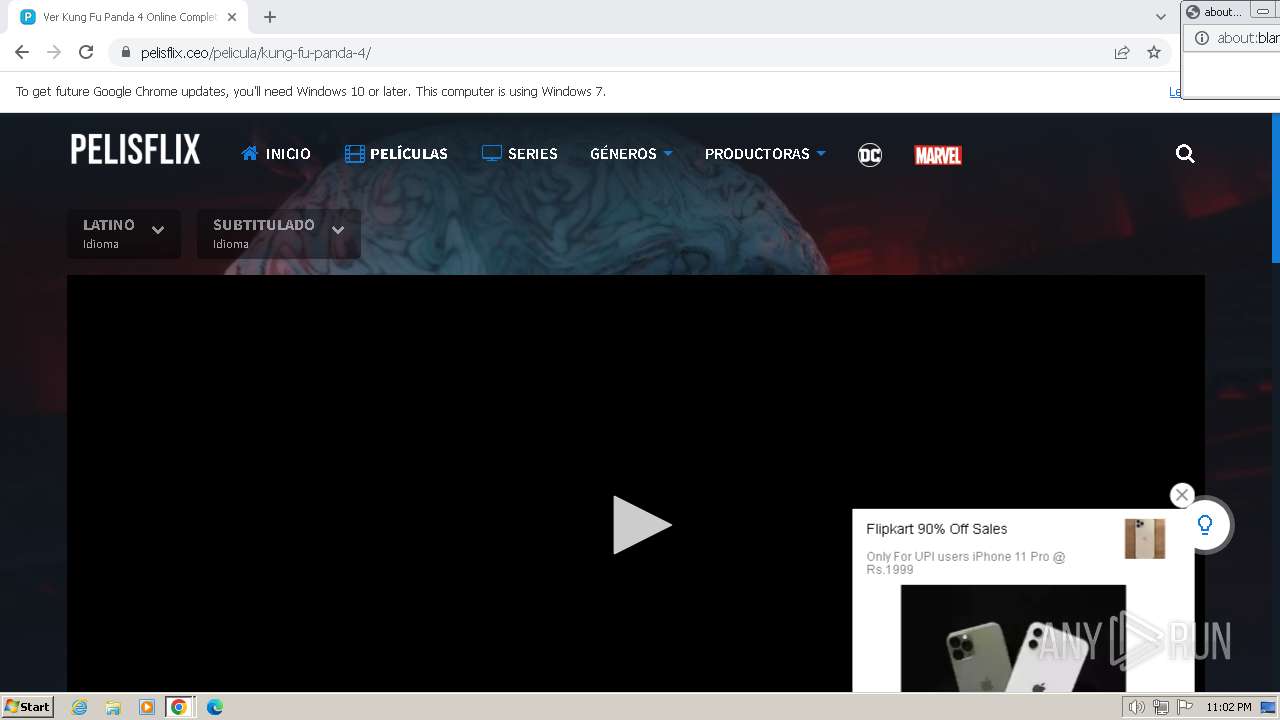This screenshot has height=720, width=1280.
Task: Open File Explorer folder in taskbar
Action: point(113,707)
